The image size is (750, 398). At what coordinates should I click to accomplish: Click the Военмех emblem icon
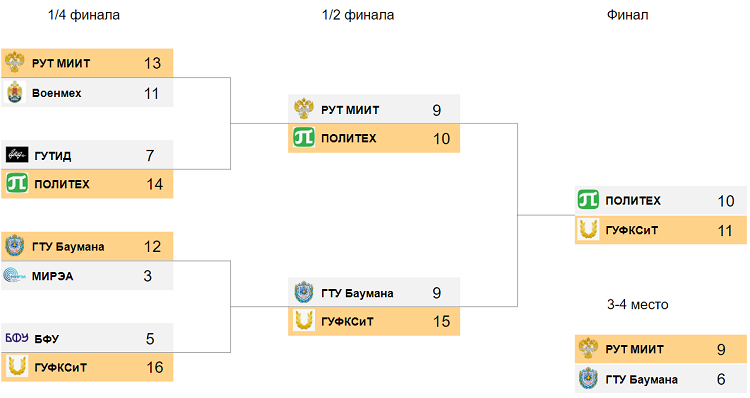pos(15,92)
